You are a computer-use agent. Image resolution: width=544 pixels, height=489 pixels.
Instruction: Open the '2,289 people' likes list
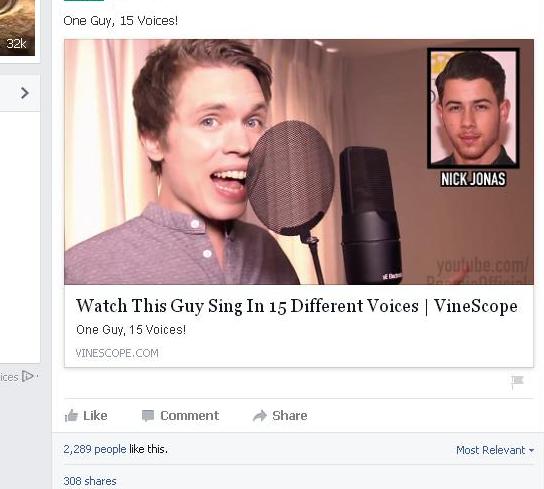click(x=95, y=449)
